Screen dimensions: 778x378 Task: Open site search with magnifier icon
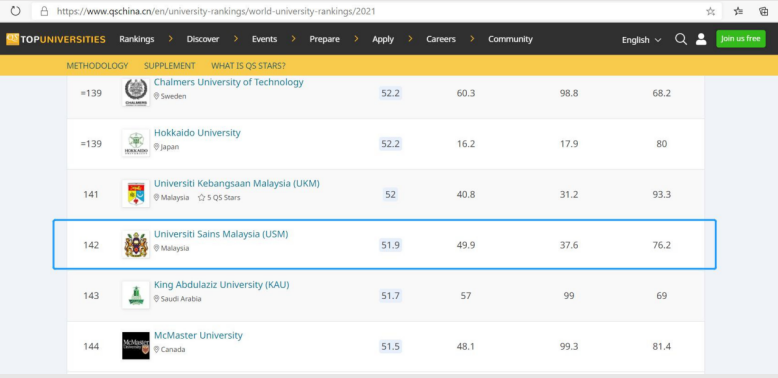[x=681, y=39]
